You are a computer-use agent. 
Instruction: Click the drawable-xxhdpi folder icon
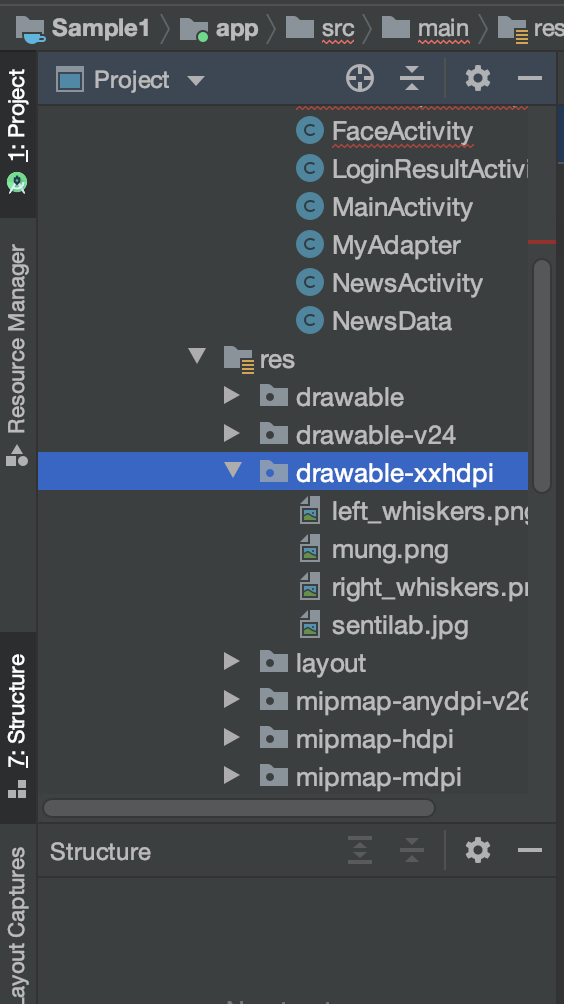click(x=274, y=473)
